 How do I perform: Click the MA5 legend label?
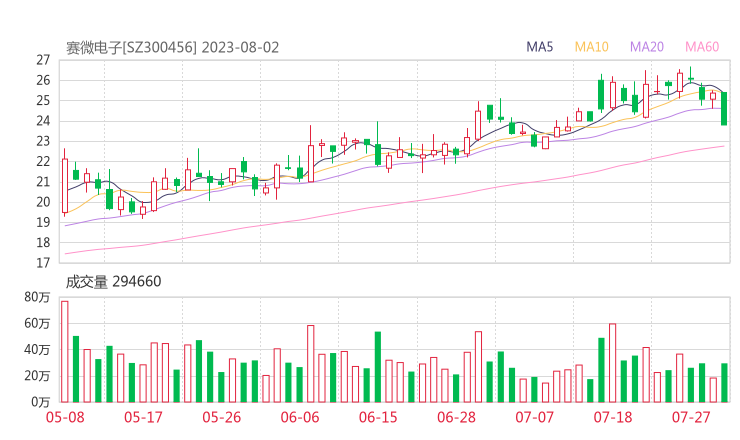540,47
